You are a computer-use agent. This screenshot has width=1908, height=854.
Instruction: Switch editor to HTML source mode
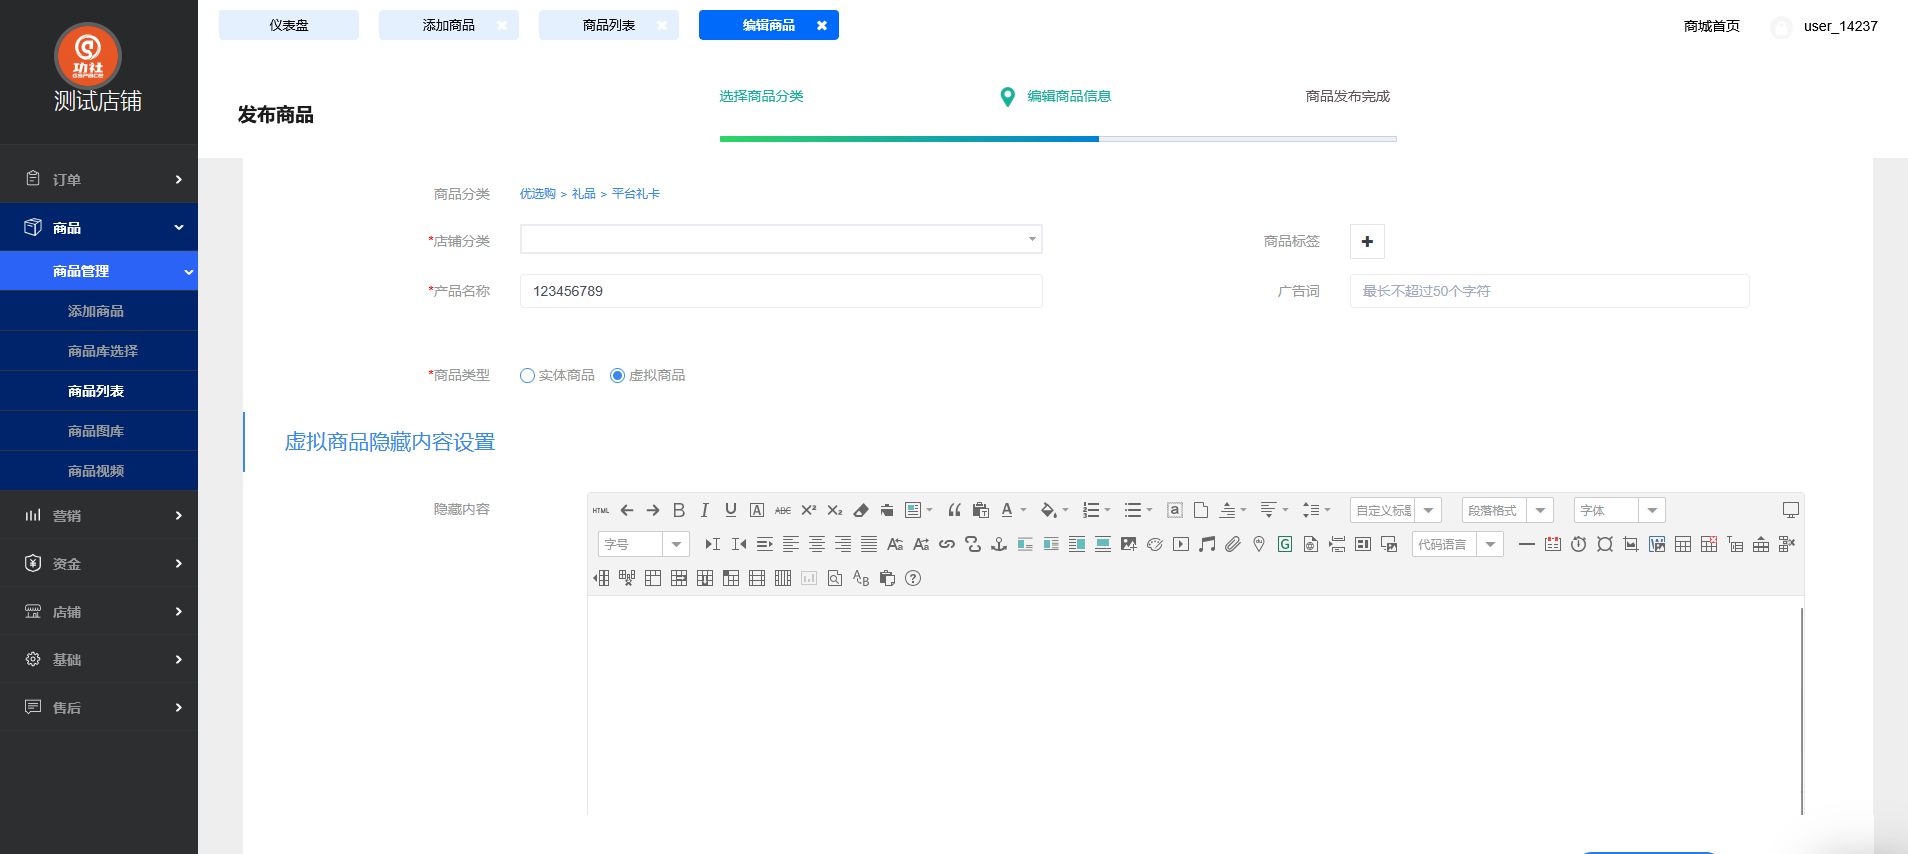click(x=601, y=510)
